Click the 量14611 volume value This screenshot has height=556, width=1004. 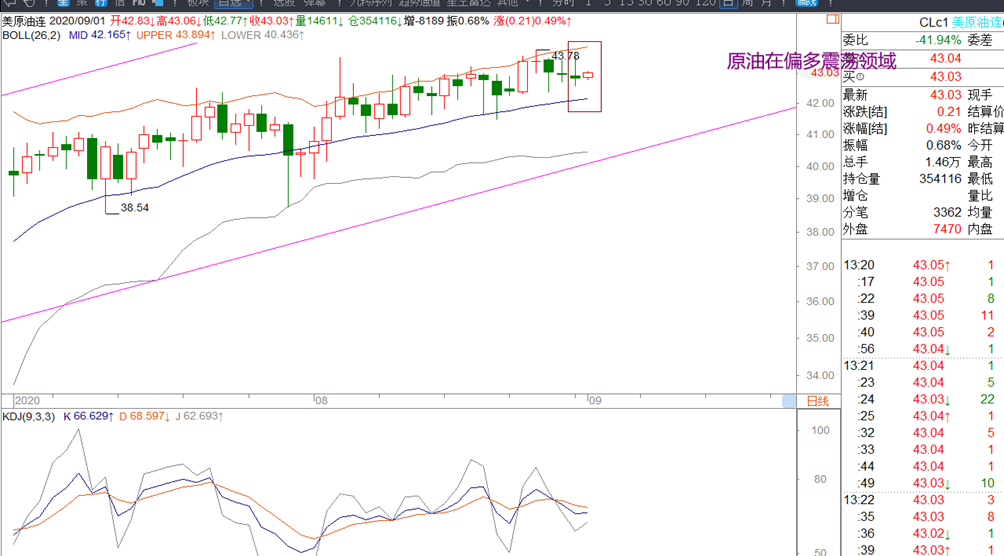click(x=319, y=21)
